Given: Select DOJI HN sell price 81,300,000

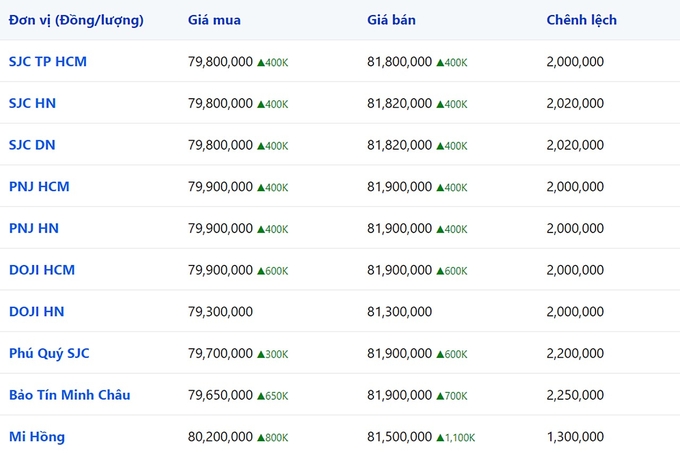Looking at the screenshot, I should coord(399,311).
